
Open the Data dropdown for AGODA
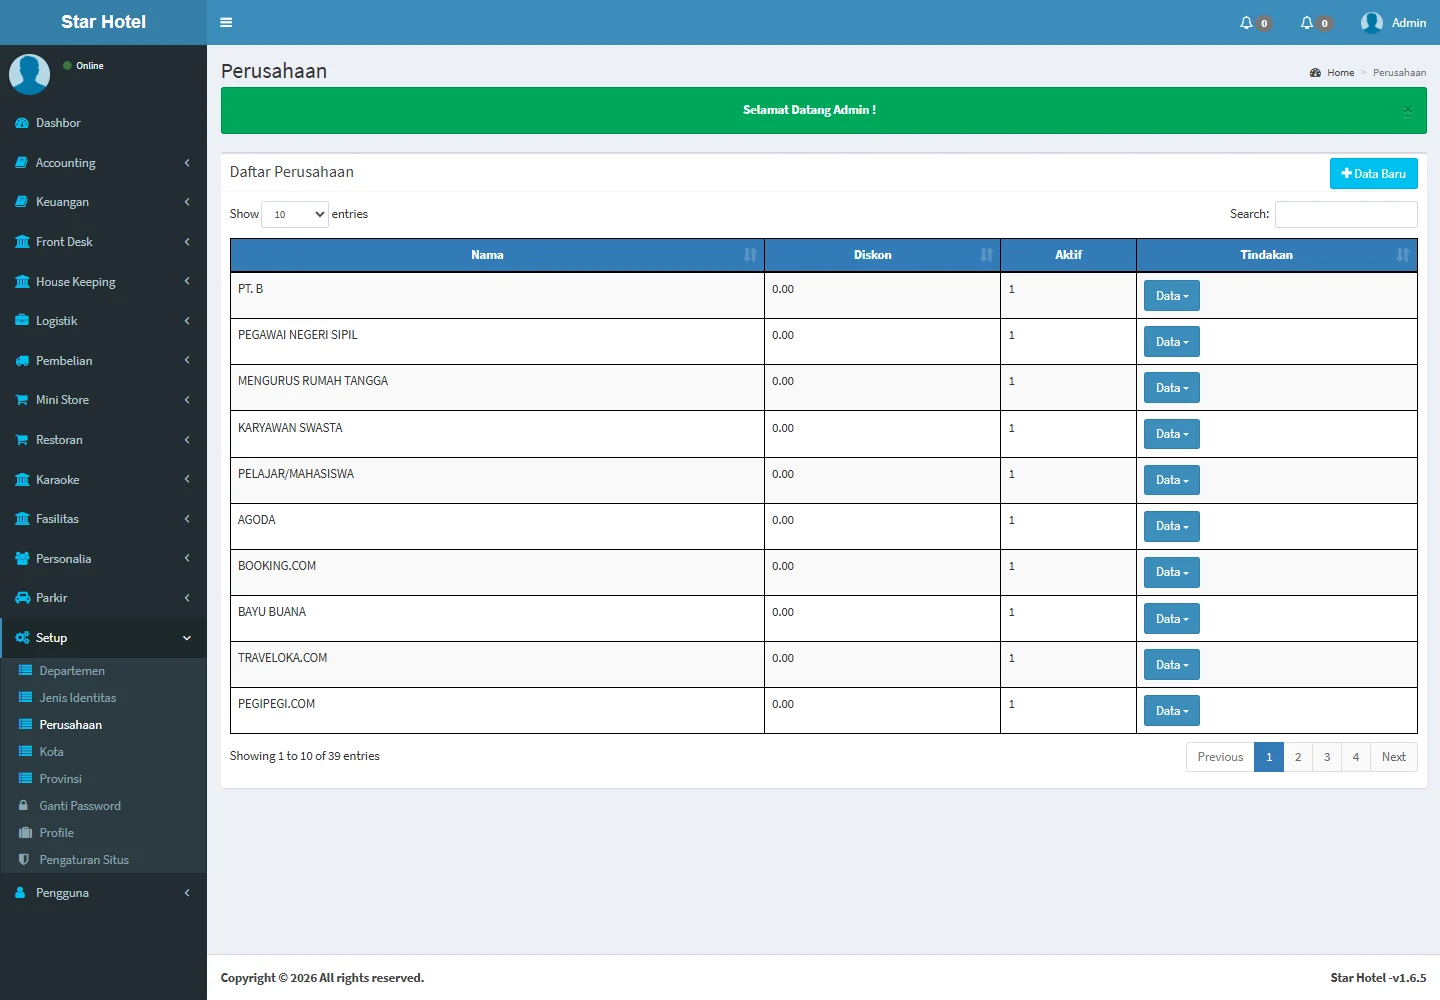click(x=1171, y=526)
